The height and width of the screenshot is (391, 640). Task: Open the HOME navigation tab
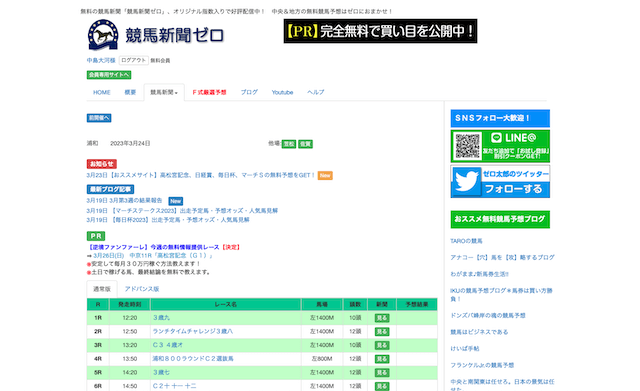pyautogui.click(x=102, y=92)
